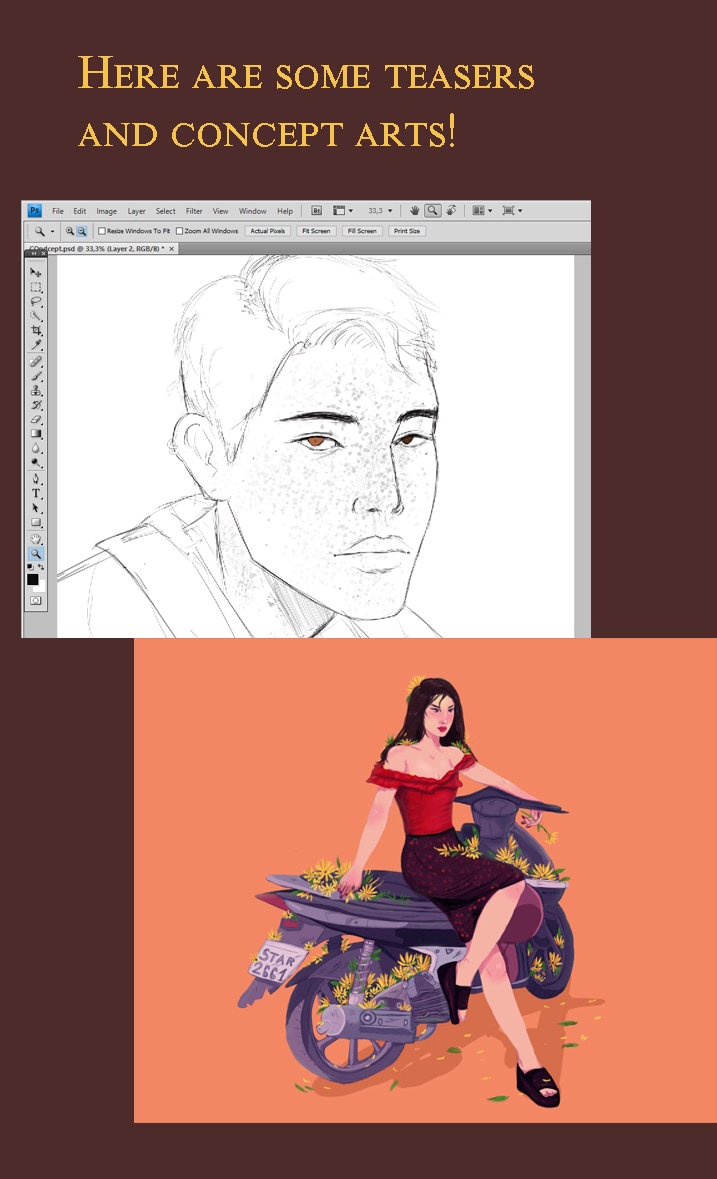
Task: Toggle Quick Mask mode
Action: [x=36, y=600]
